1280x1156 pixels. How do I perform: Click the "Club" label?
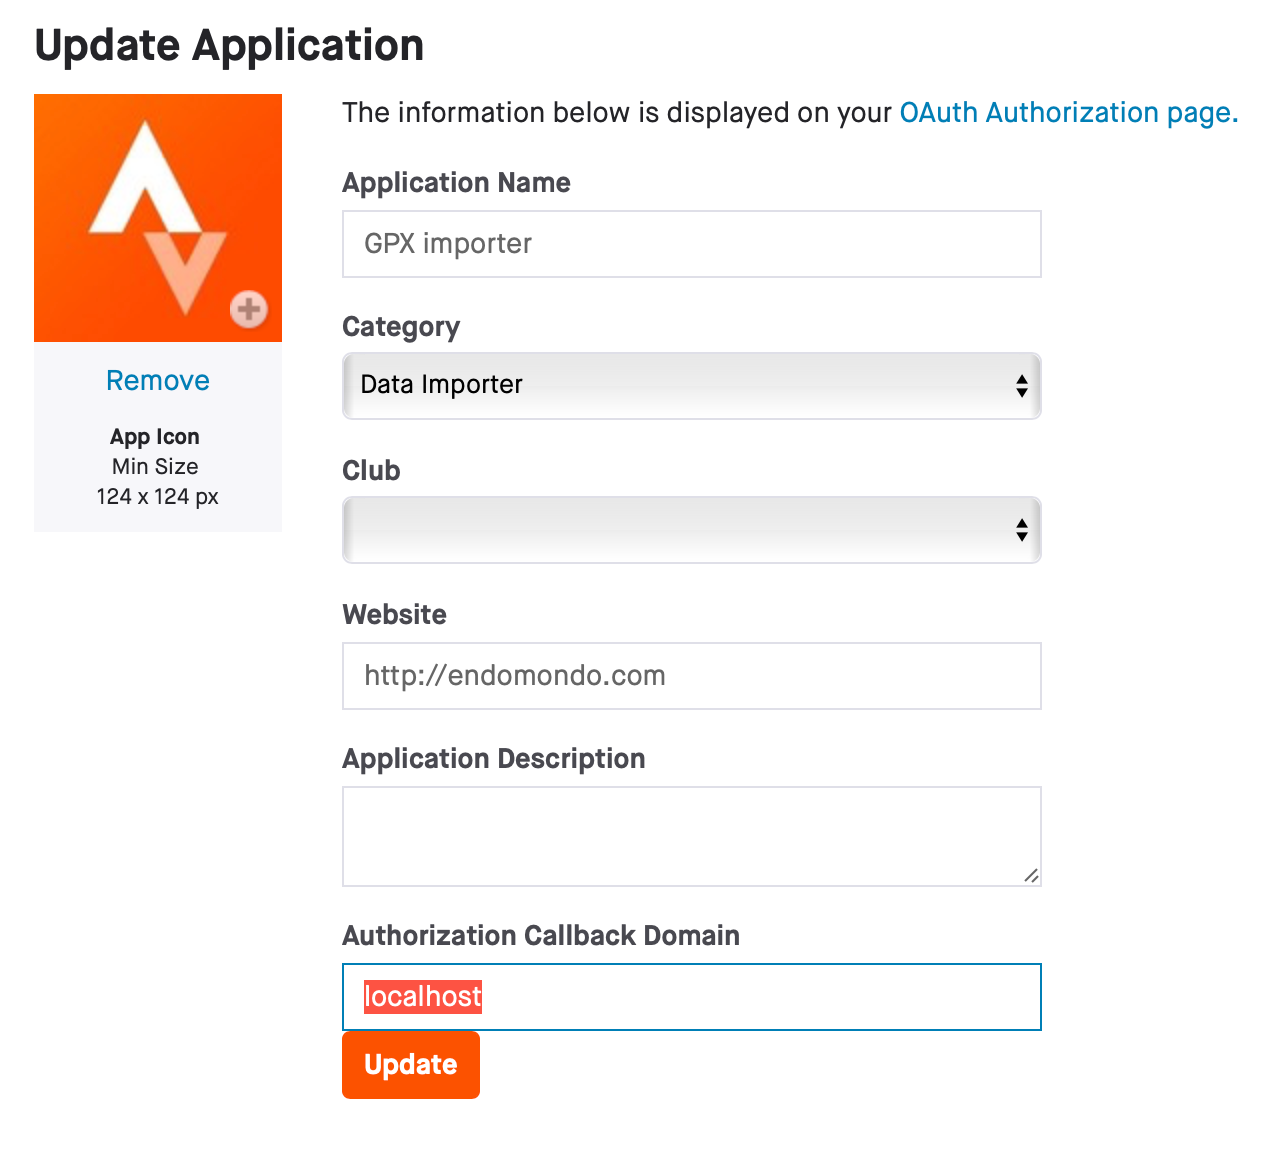(x=372, y=471)
